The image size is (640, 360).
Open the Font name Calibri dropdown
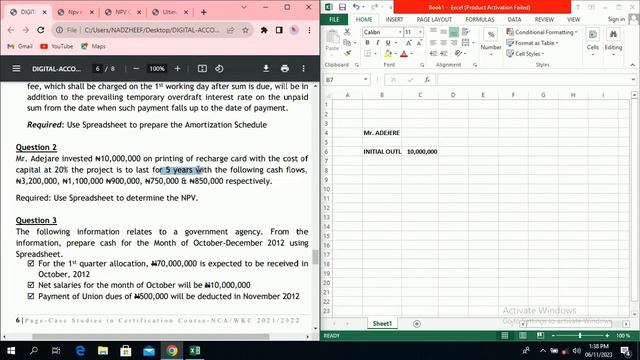coord(400,32)
